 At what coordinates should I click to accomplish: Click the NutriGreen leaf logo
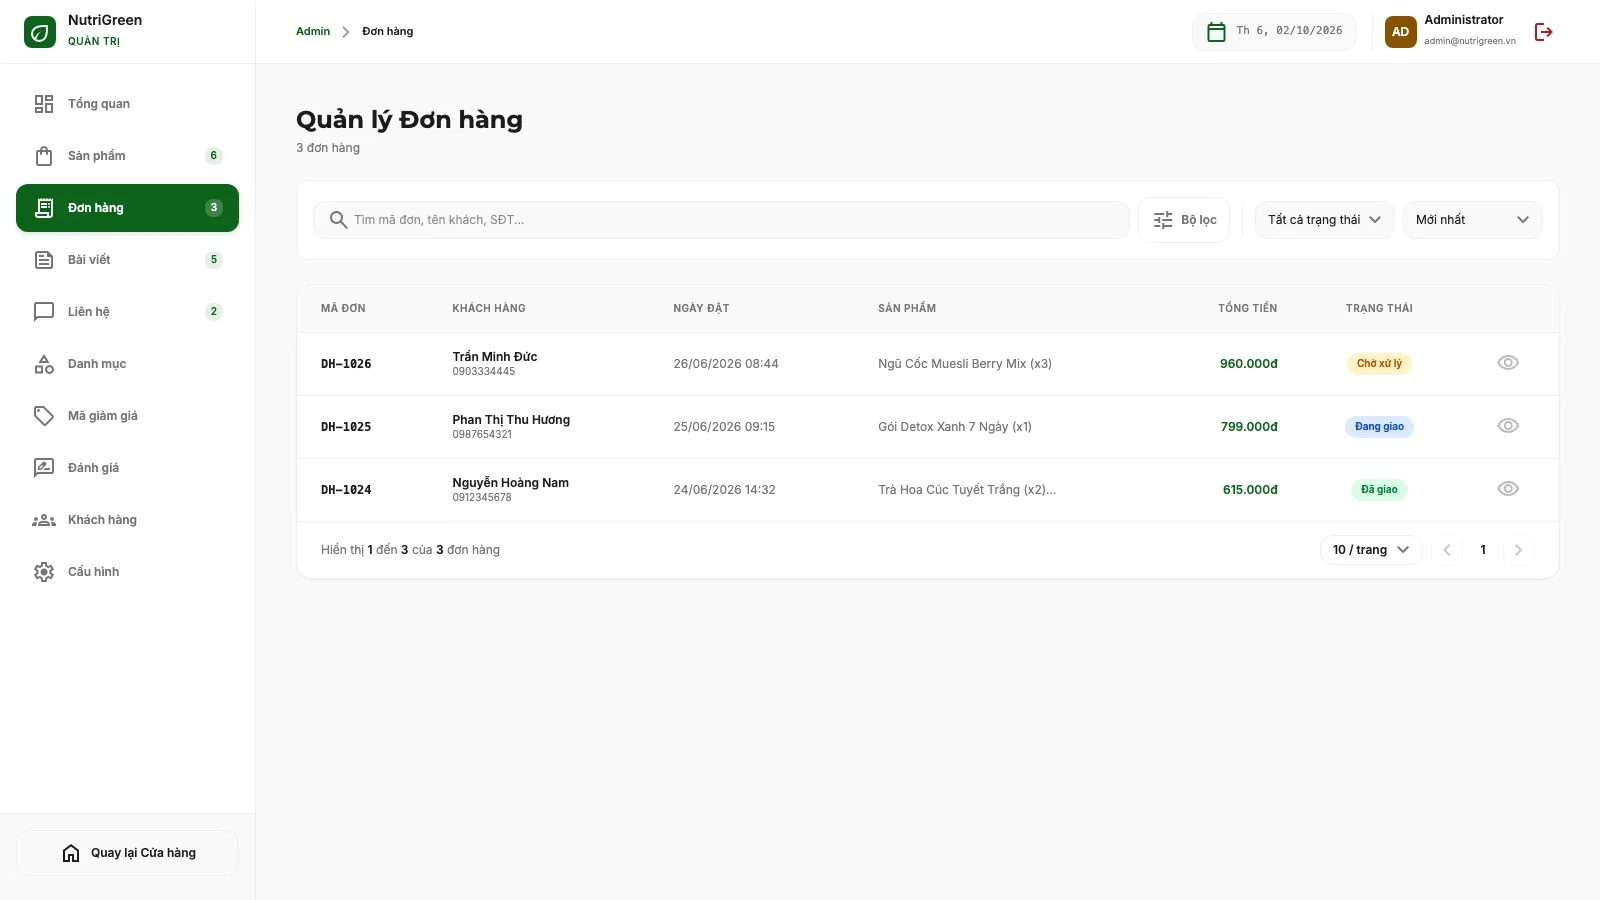[40, 32]
